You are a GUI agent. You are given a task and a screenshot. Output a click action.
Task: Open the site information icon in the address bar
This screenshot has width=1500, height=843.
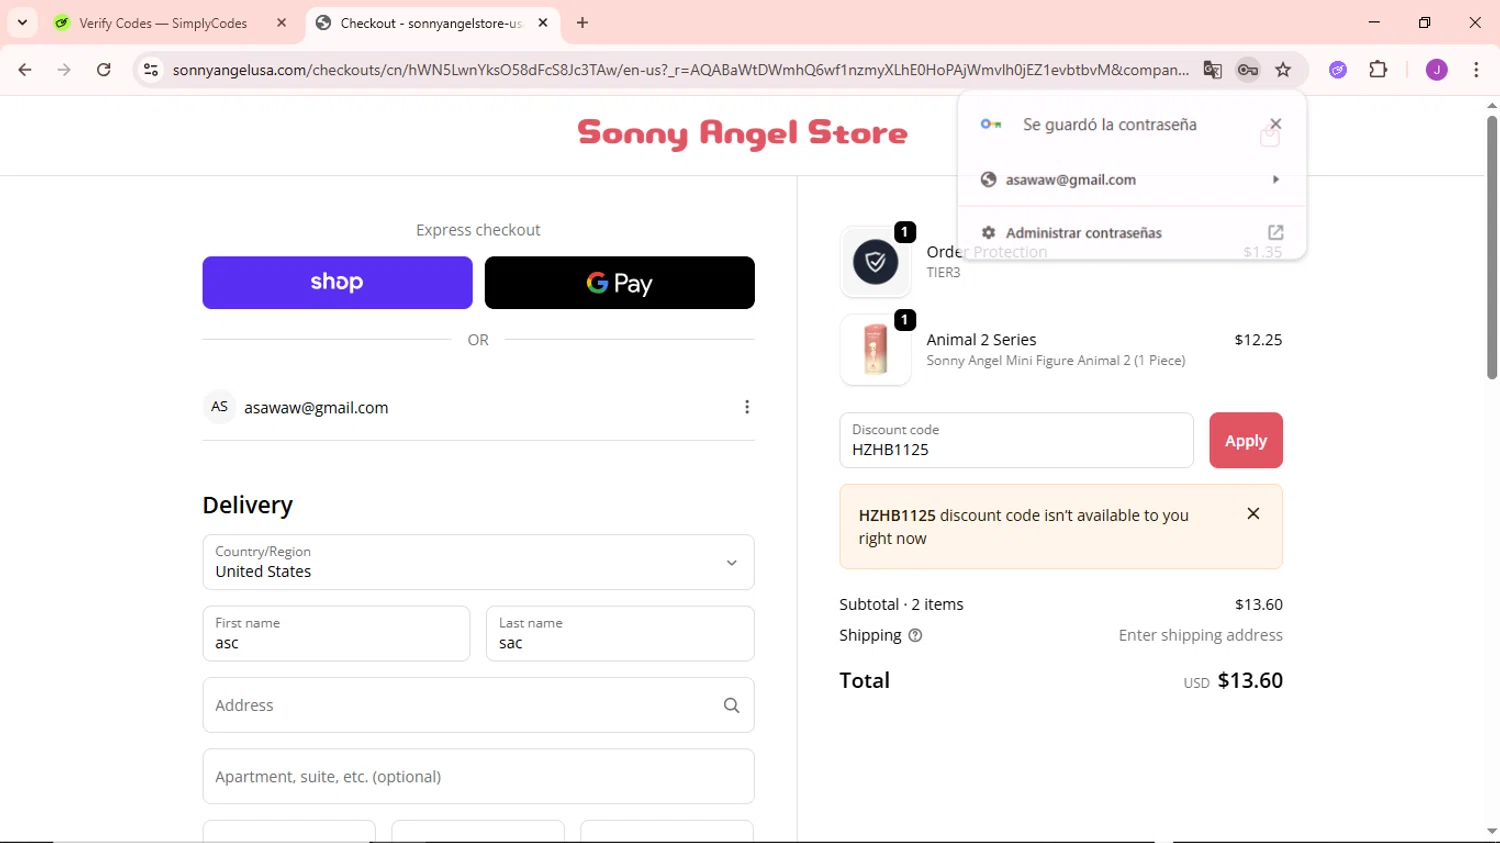[x=151, y=70]
